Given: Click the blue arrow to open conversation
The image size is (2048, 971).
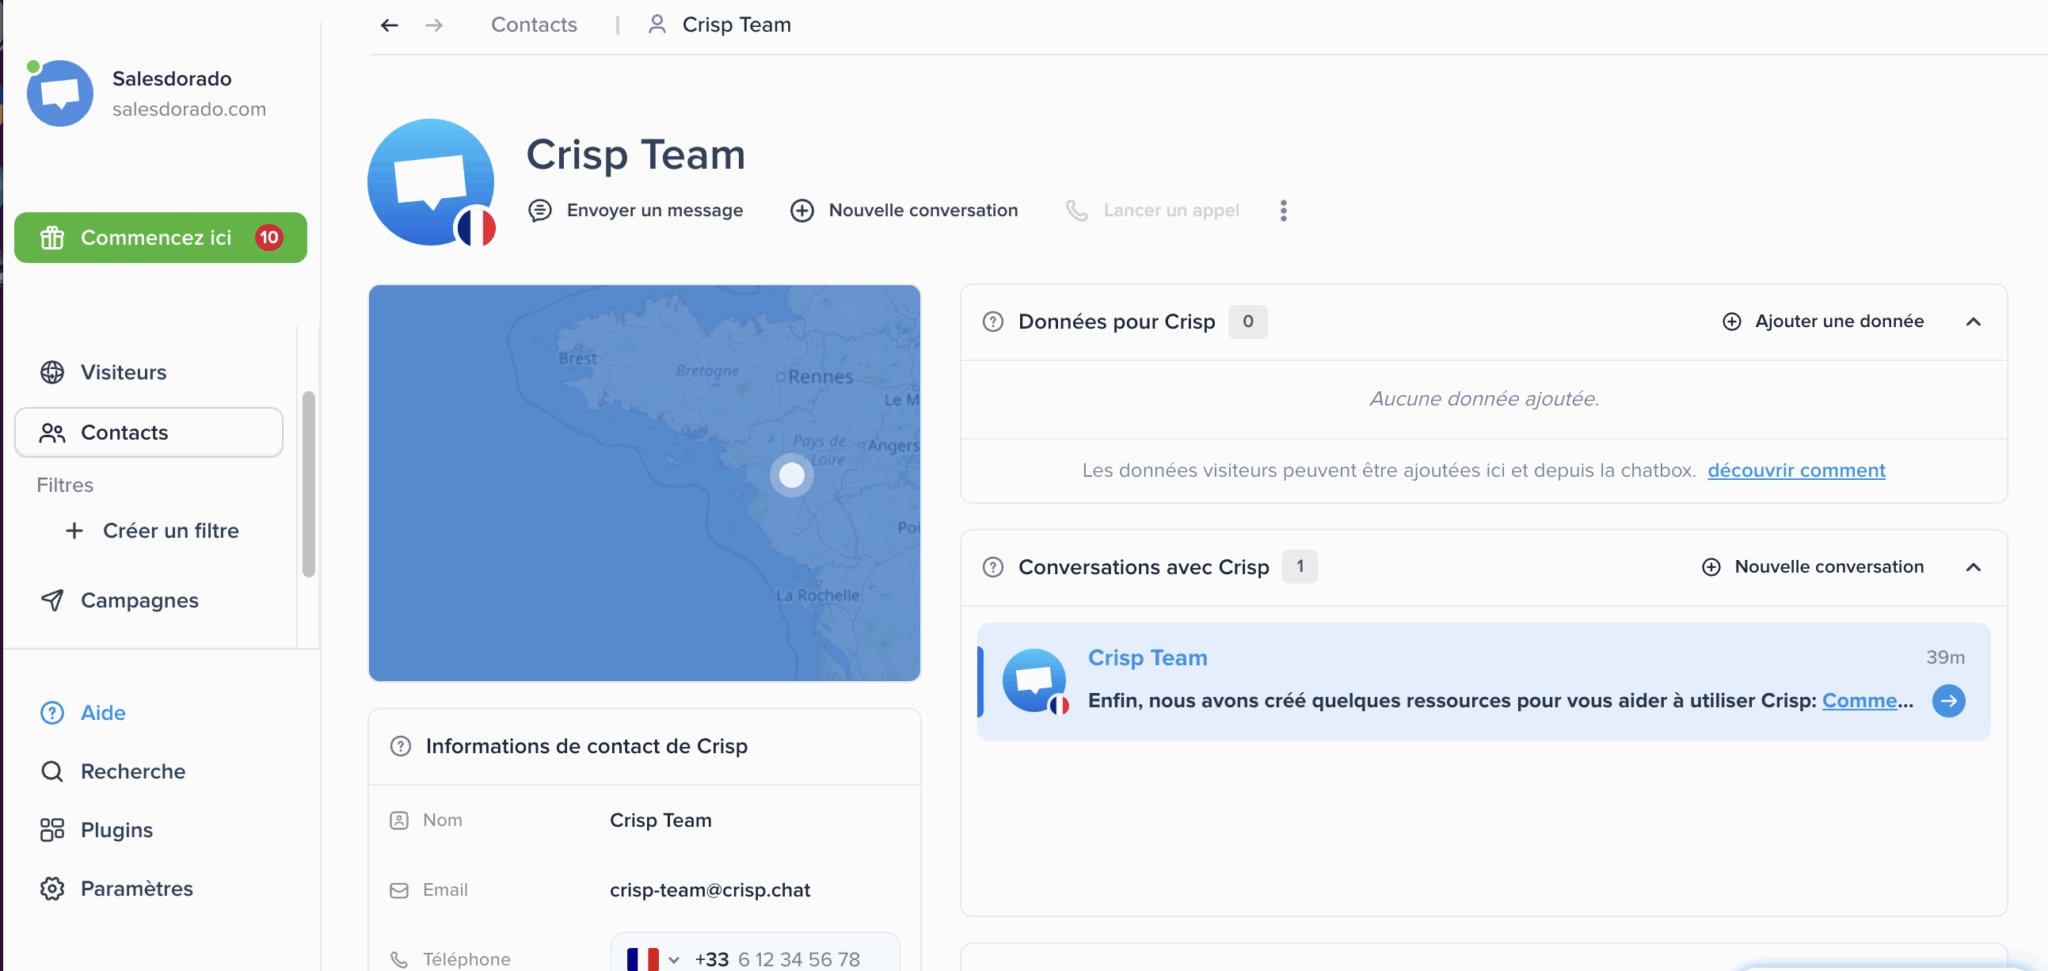Looking at the screenshot, I should pyautogui.click(x=1949, y=701).
